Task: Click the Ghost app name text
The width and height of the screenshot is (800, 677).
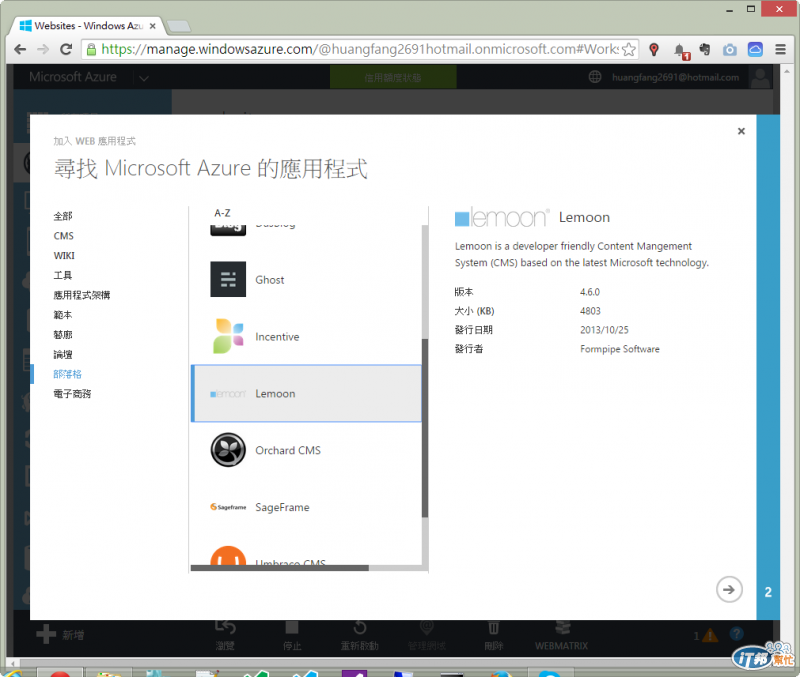Action: point(270,280)
